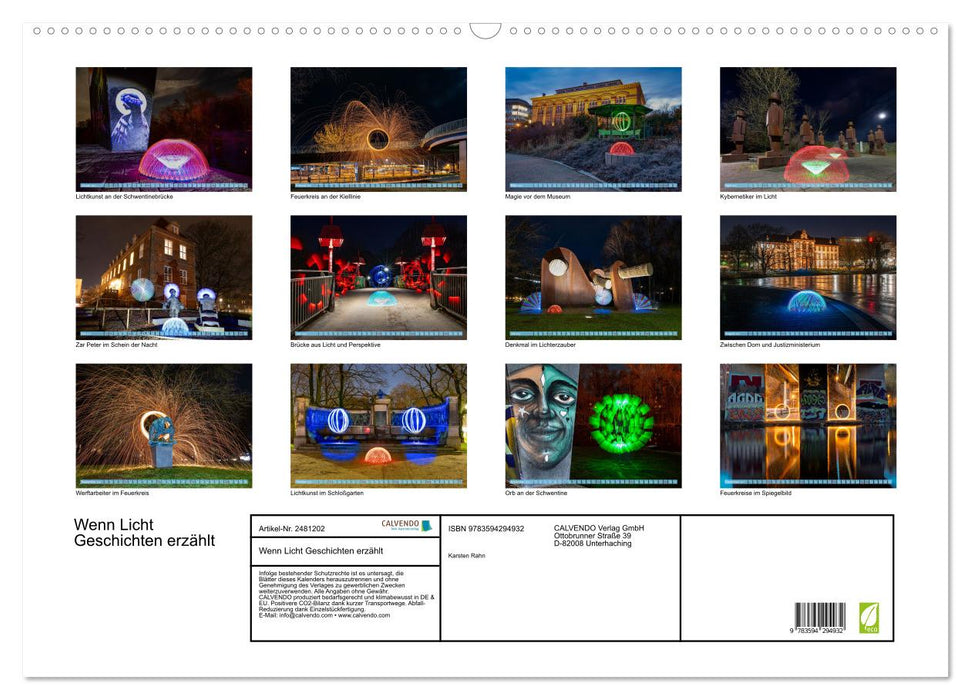
Task: Open the Zwischen Dom und Justizministerium photo
Action: click(808, 277)
